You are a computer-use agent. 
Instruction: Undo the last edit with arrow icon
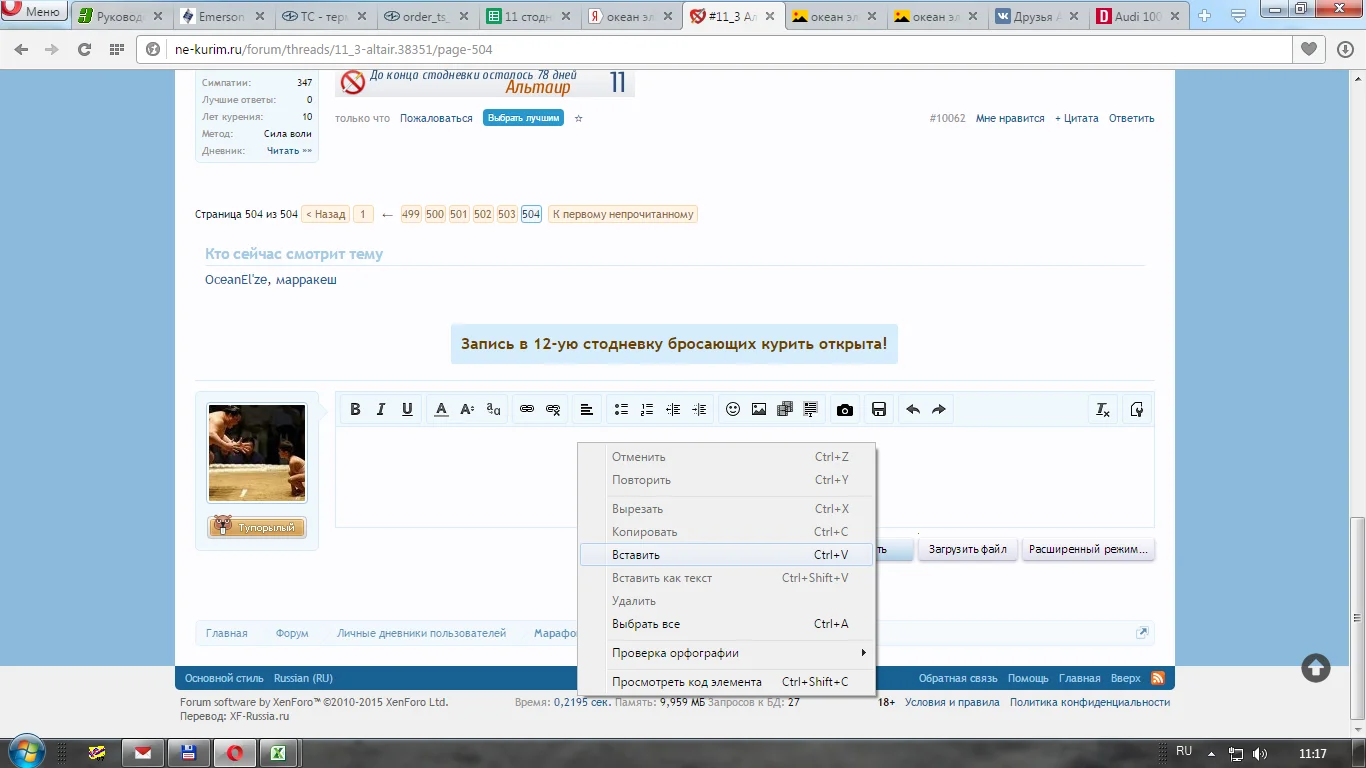tap(913, 410)
